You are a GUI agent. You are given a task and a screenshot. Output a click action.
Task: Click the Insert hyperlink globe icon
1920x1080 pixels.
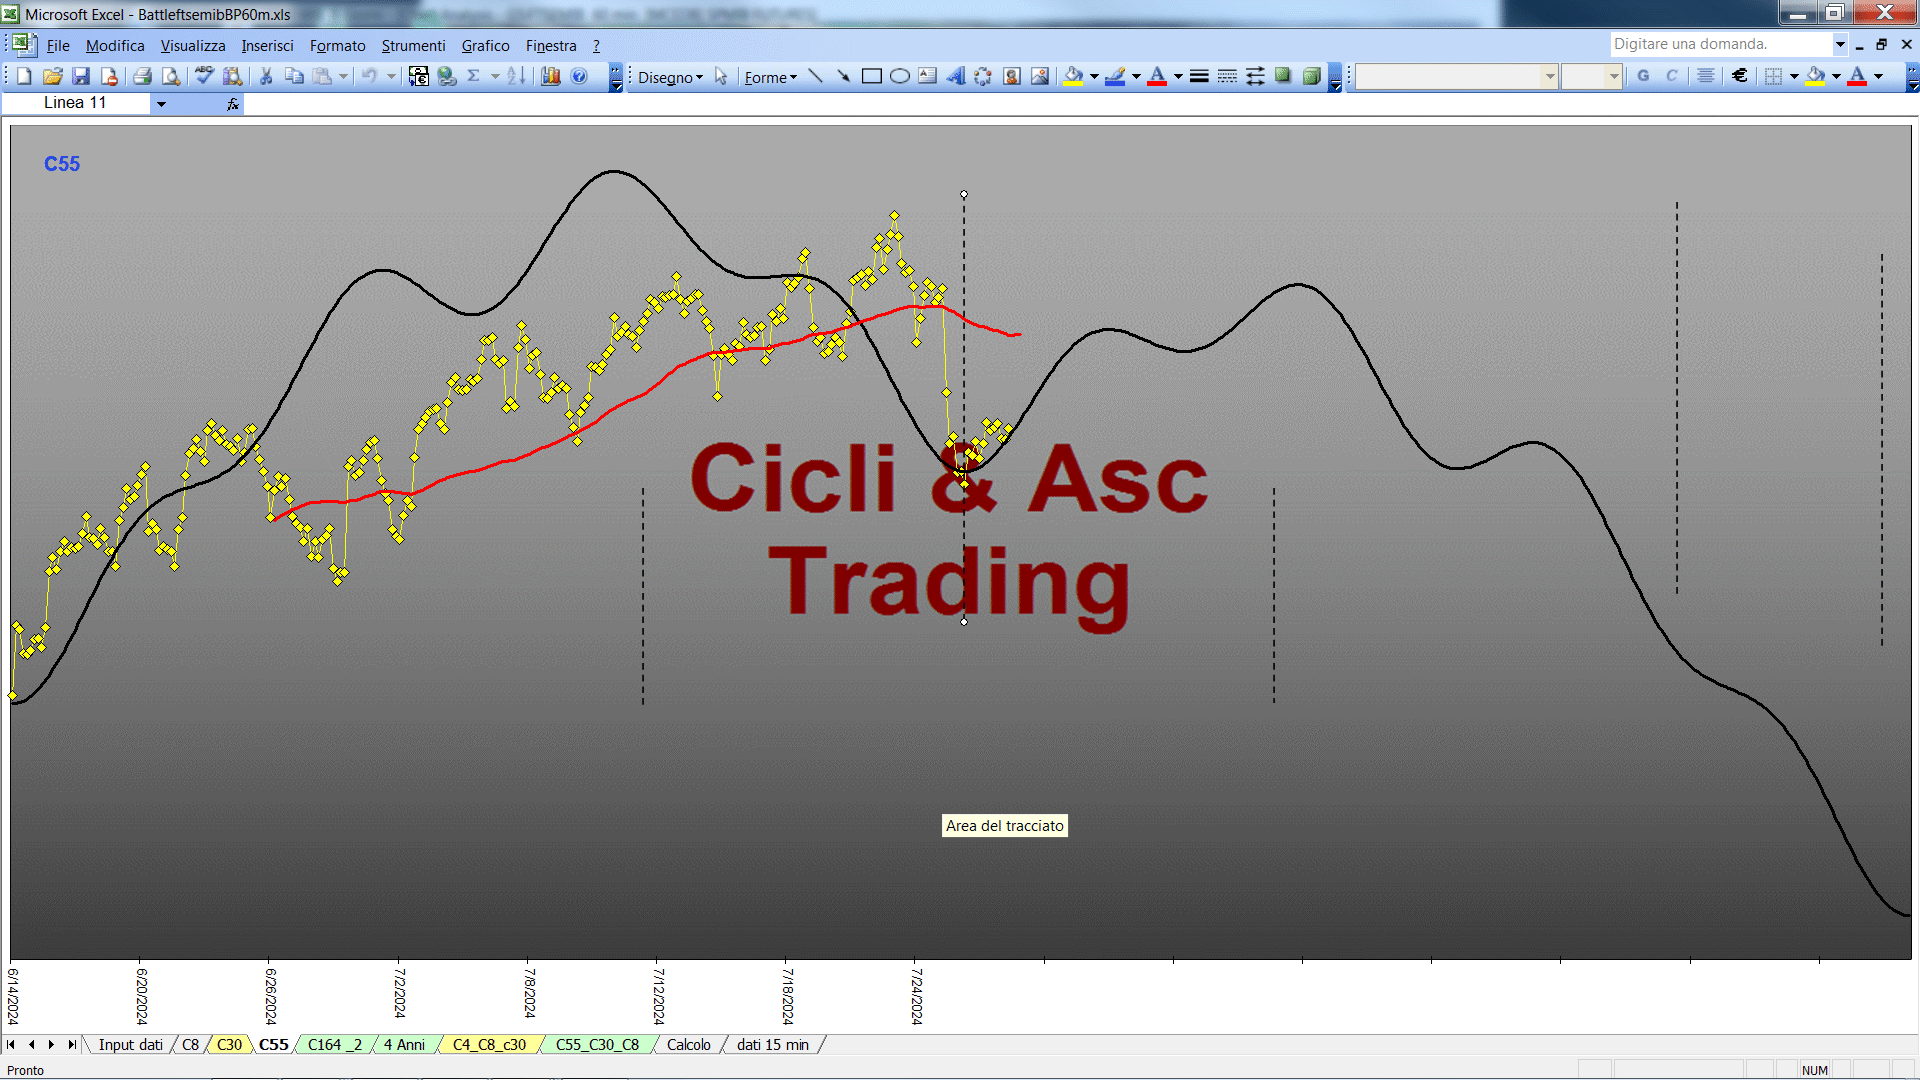tap(447, 76)
